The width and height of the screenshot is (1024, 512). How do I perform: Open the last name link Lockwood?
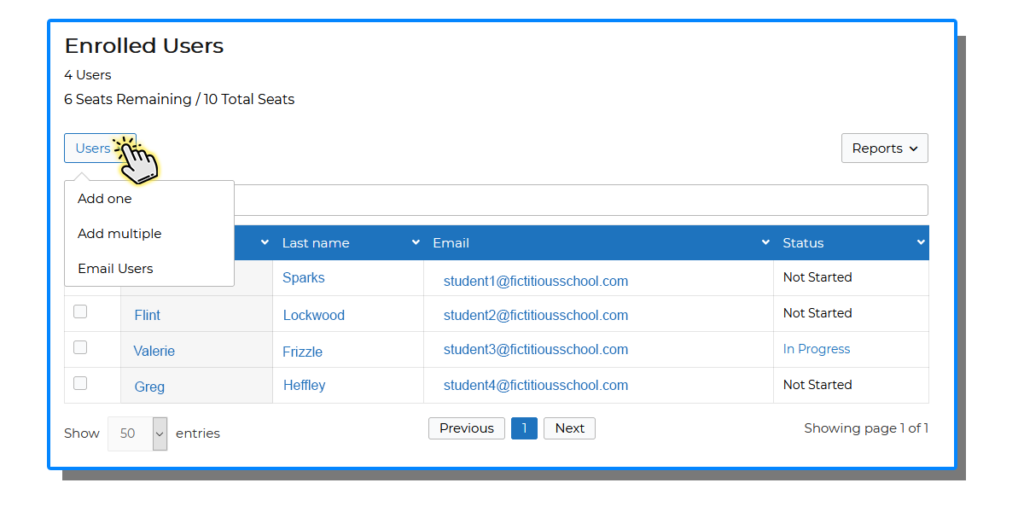tap(313, 315)
